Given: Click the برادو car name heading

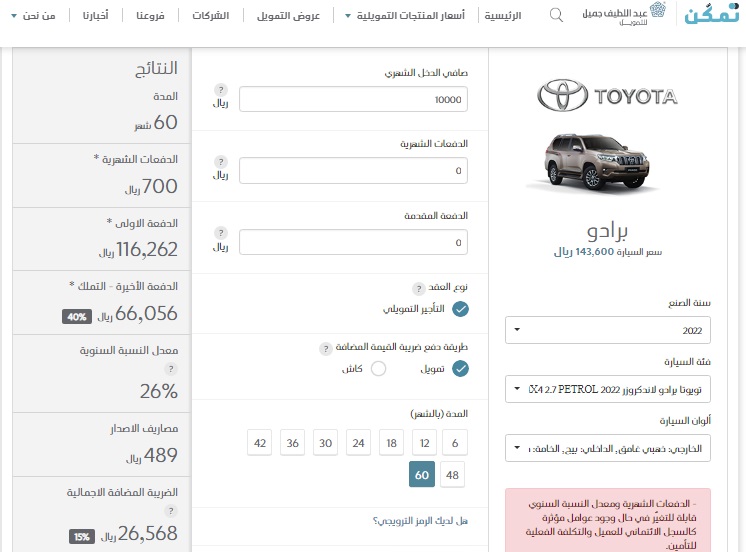Looking at the screenshot, I should [x=608, y=231].
